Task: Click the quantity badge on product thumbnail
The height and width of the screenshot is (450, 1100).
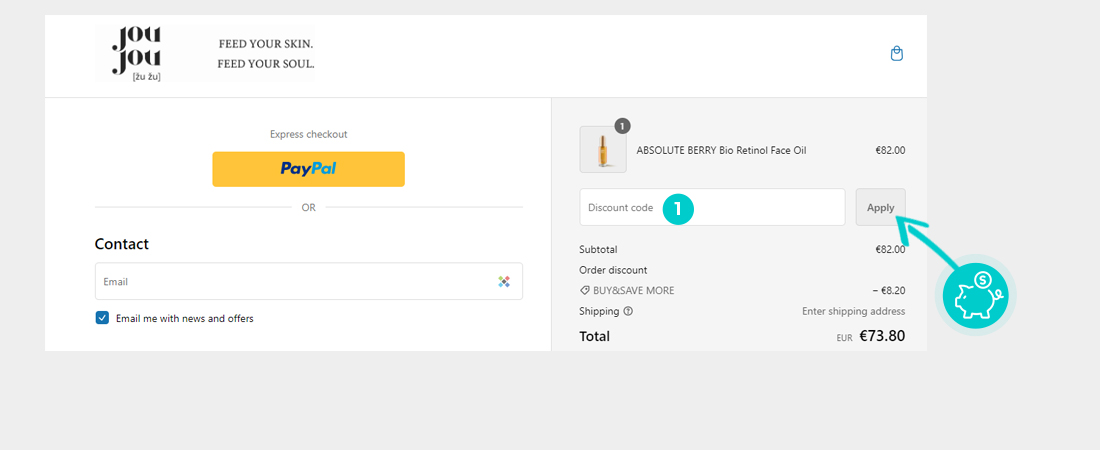Action: pyautogui.click(x=622, y=126)
